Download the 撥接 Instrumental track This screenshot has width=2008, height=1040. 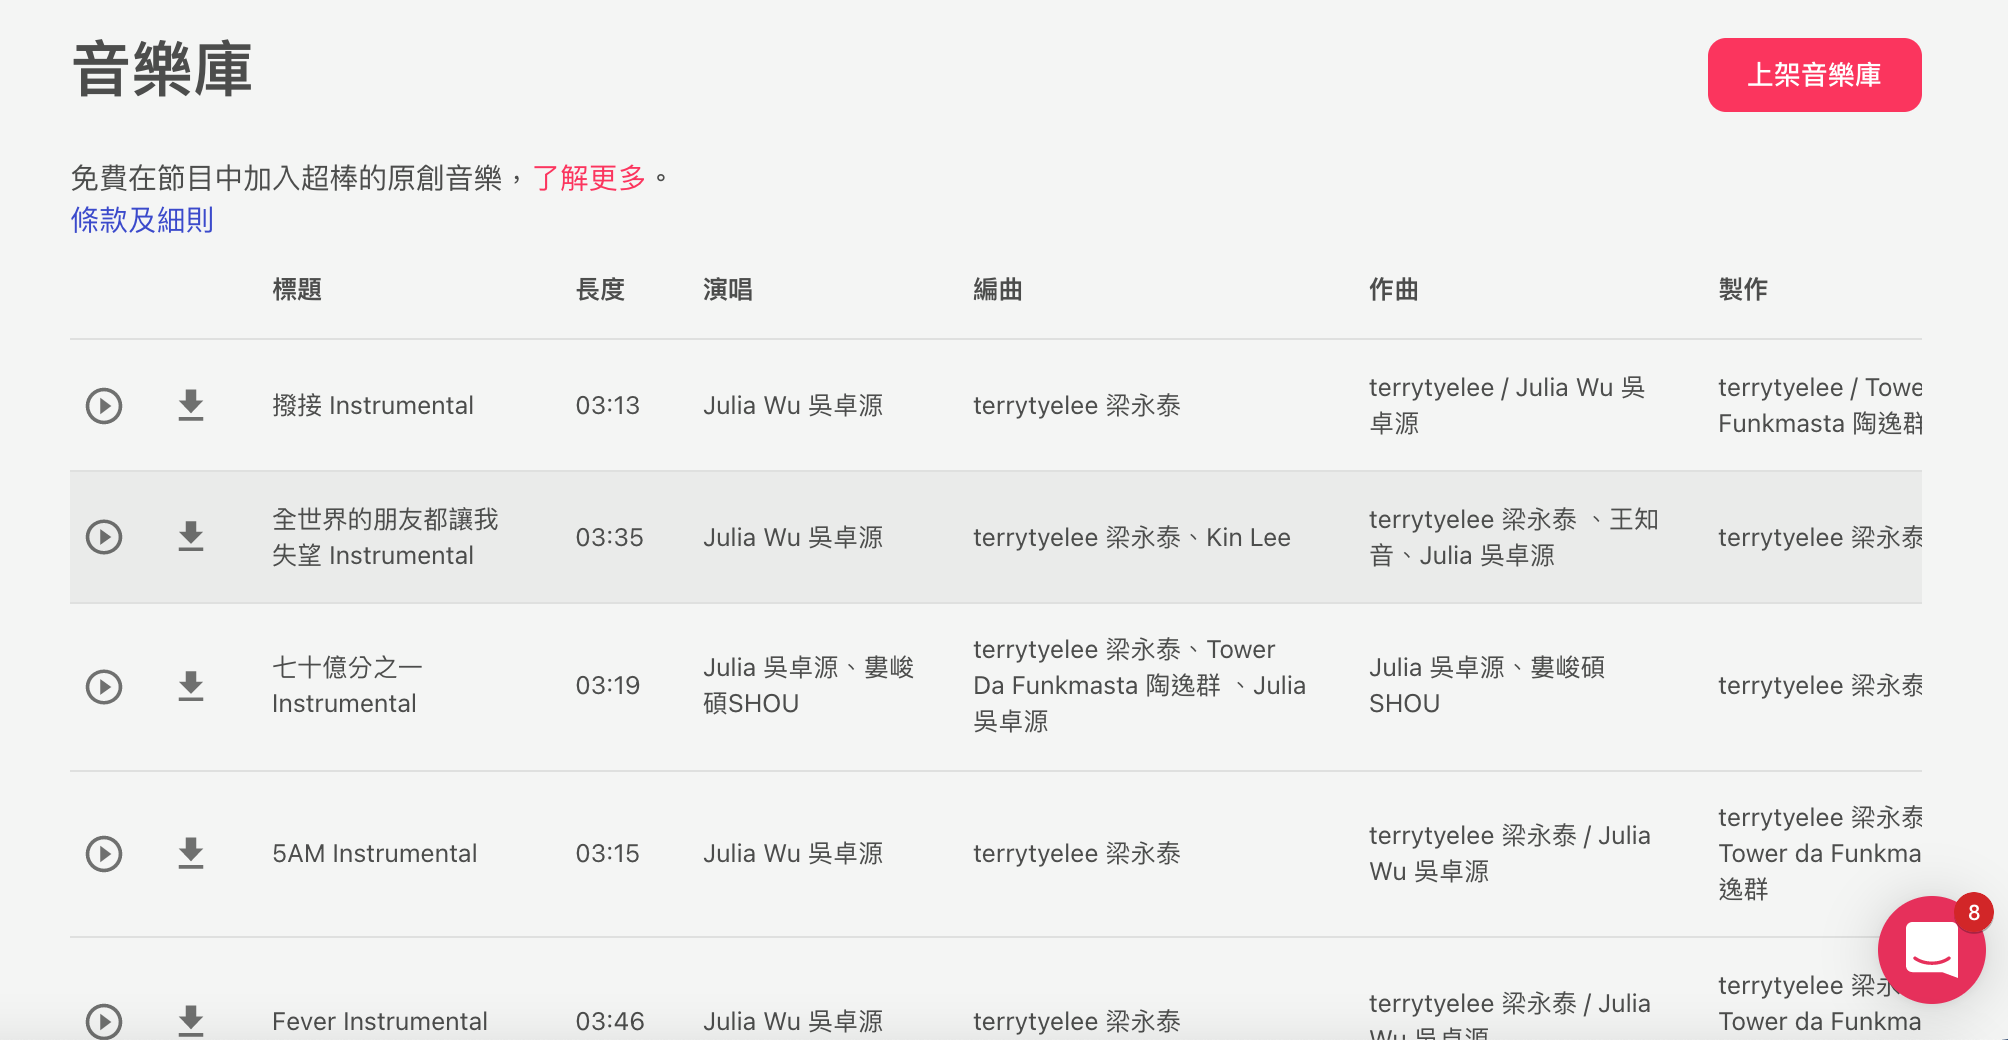pos(191,406)
